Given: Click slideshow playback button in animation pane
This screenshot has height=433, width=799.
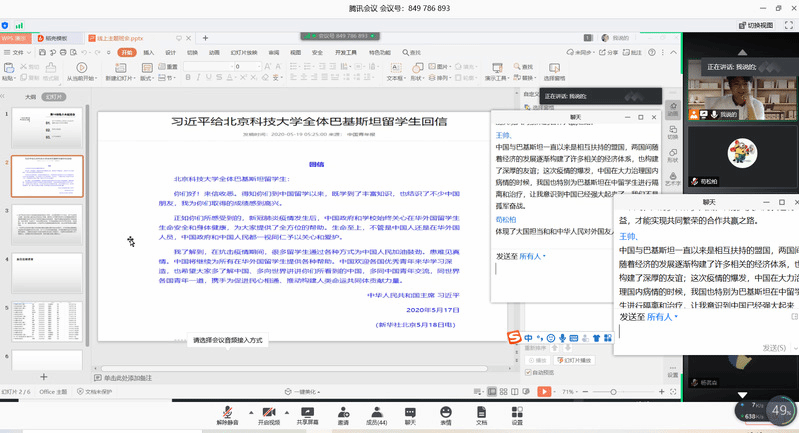Looking at the screenshot, I should pos(574,360).
